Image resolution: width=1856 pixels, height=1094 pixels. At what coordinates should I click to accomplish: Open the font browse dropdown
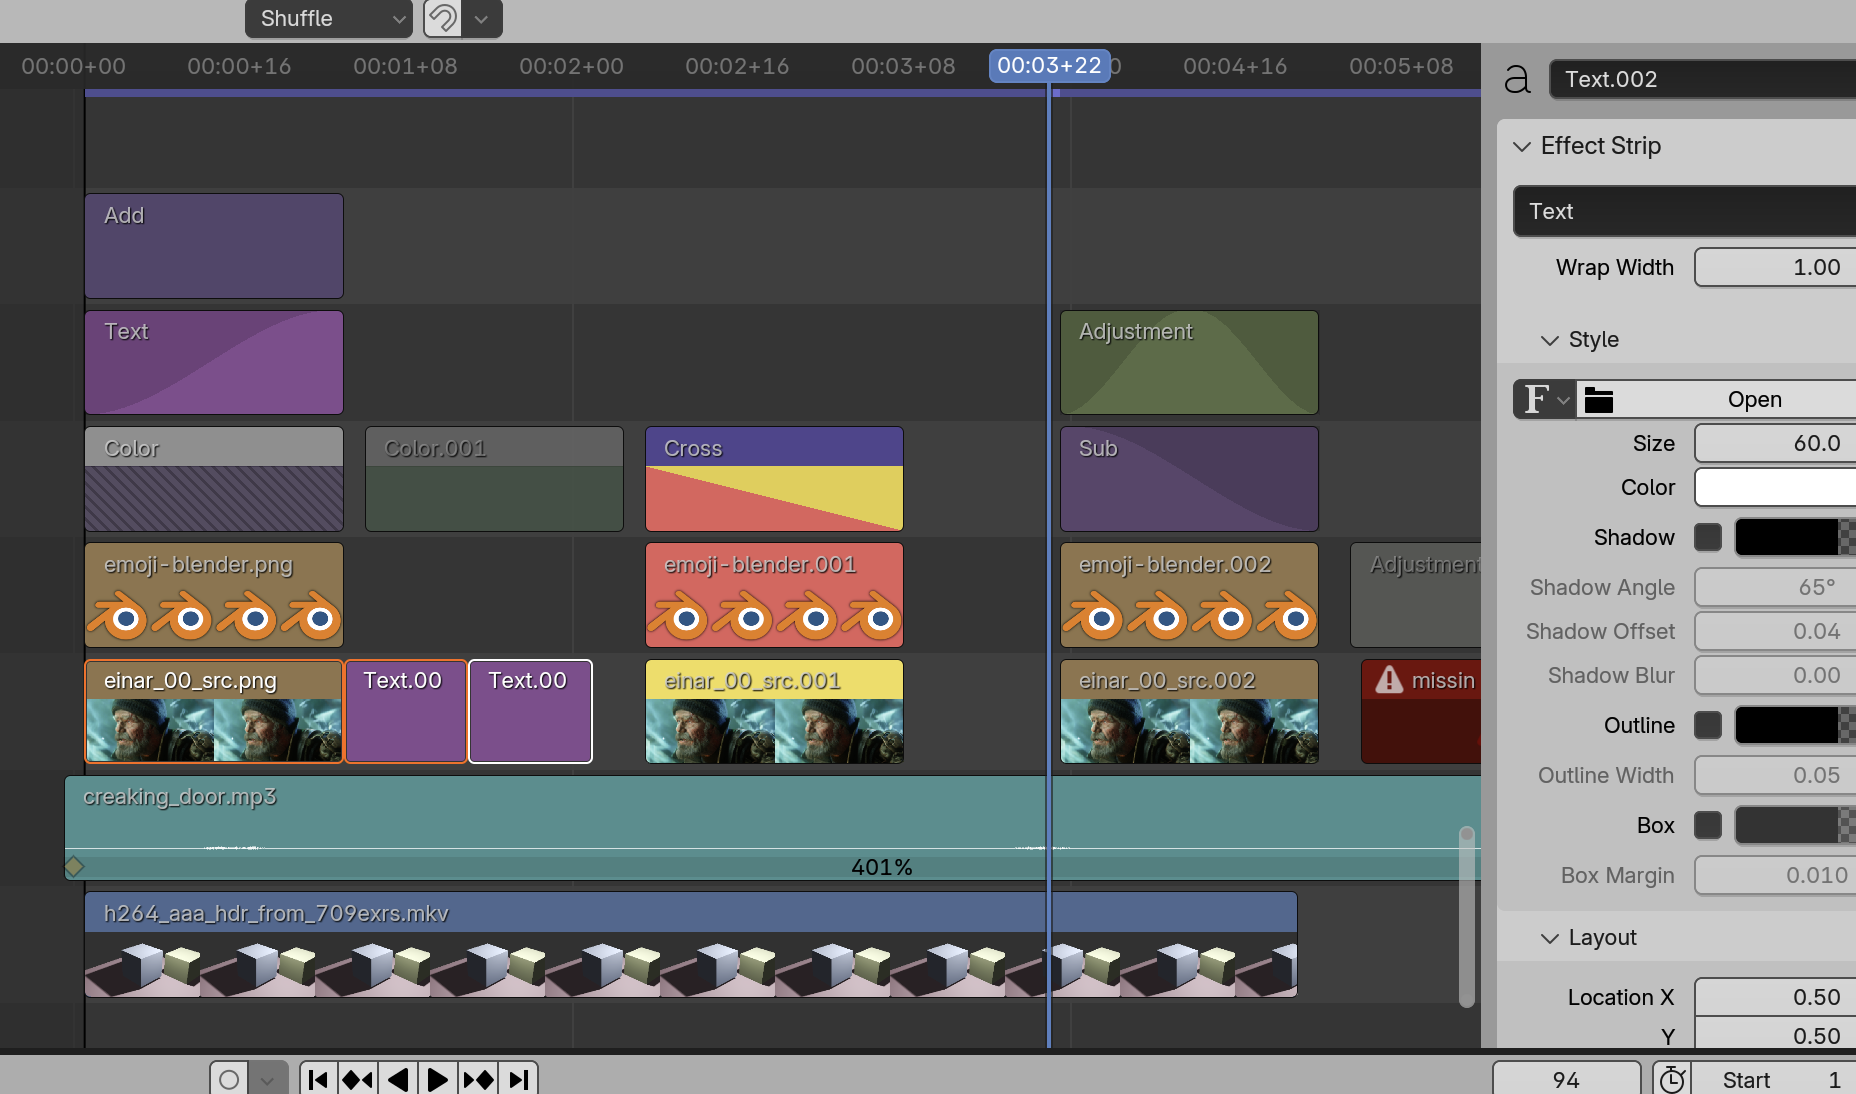(x=1545, y=399)
